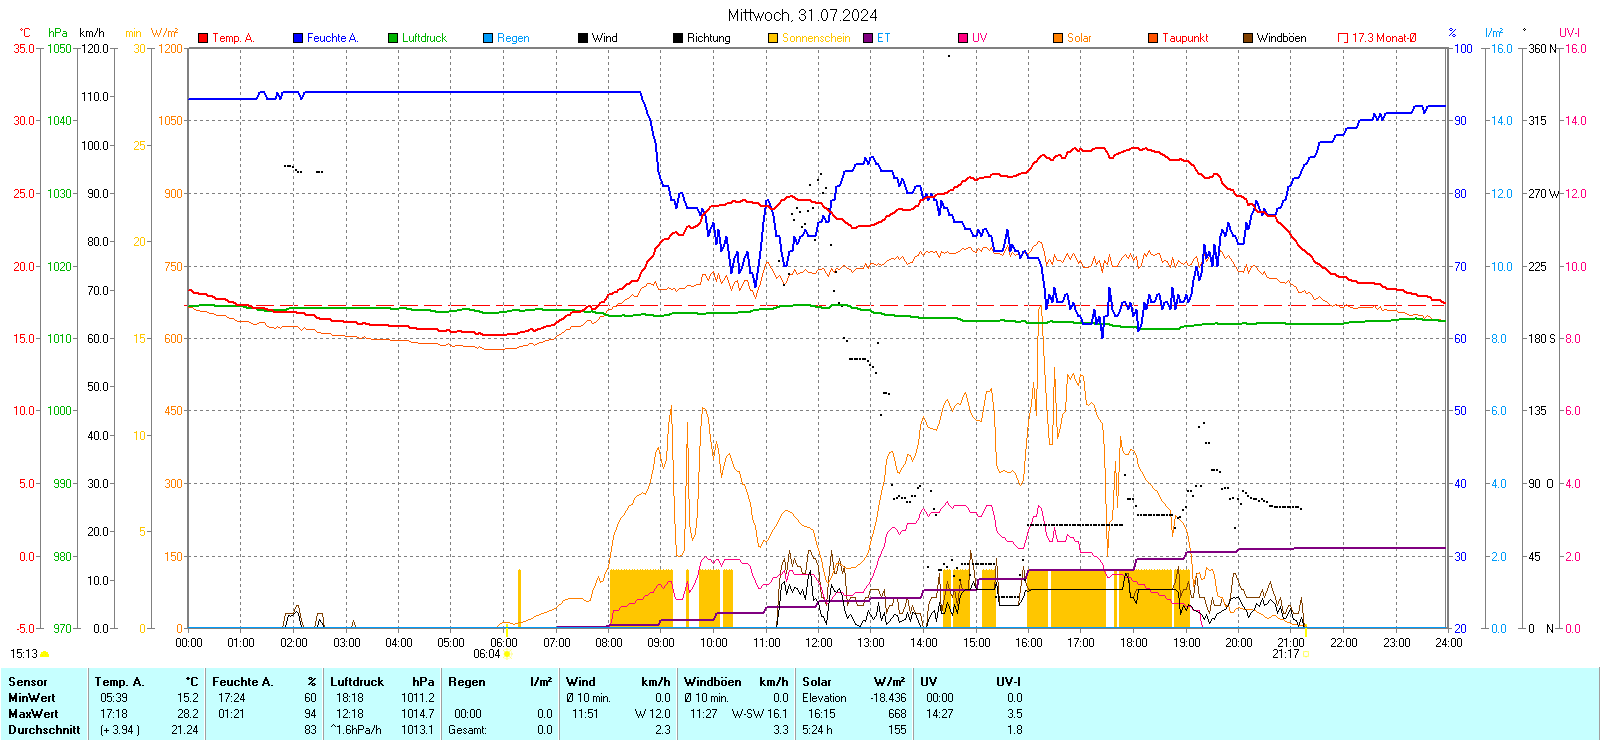Click the Windböen column header in table

click(712, 682)
